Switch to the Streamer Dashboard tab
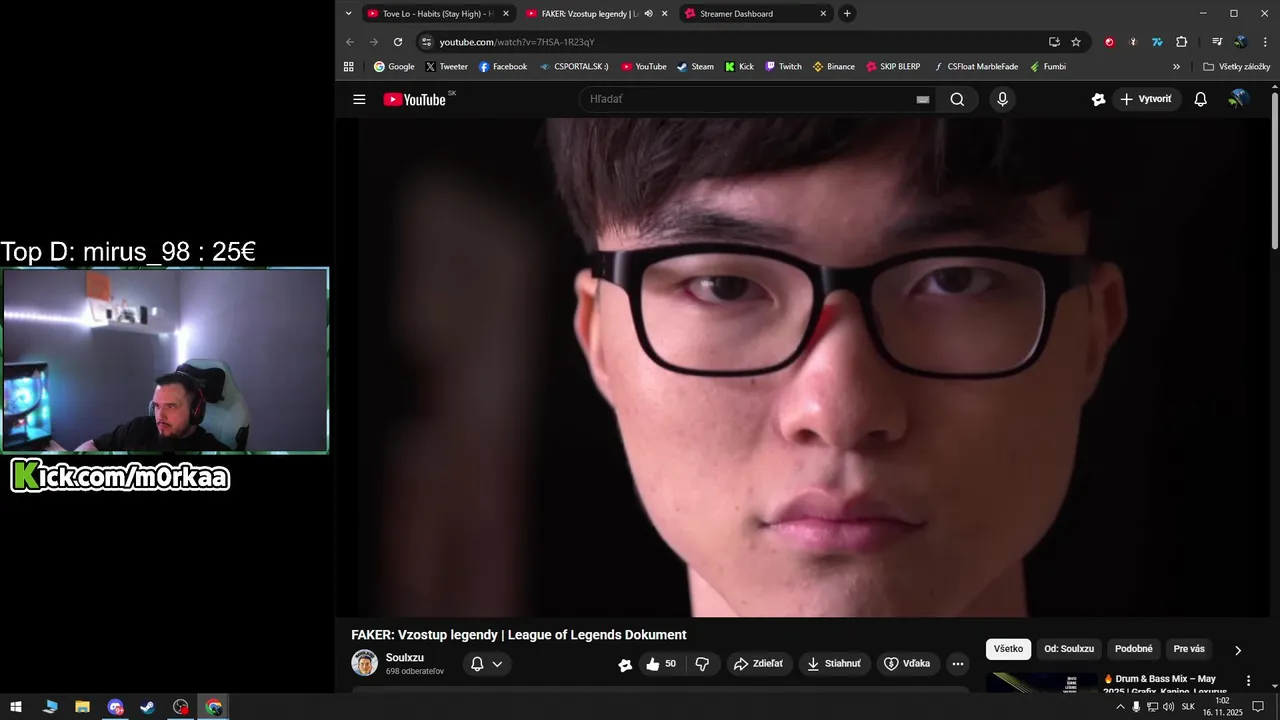Screen dimensions: 1280x720 [755, 14]
